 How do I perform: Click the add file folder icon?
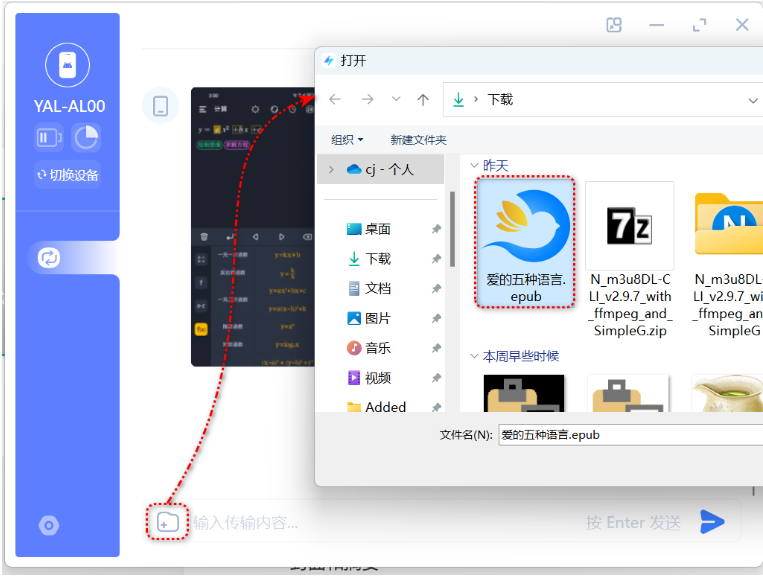[x=167, y=521]
